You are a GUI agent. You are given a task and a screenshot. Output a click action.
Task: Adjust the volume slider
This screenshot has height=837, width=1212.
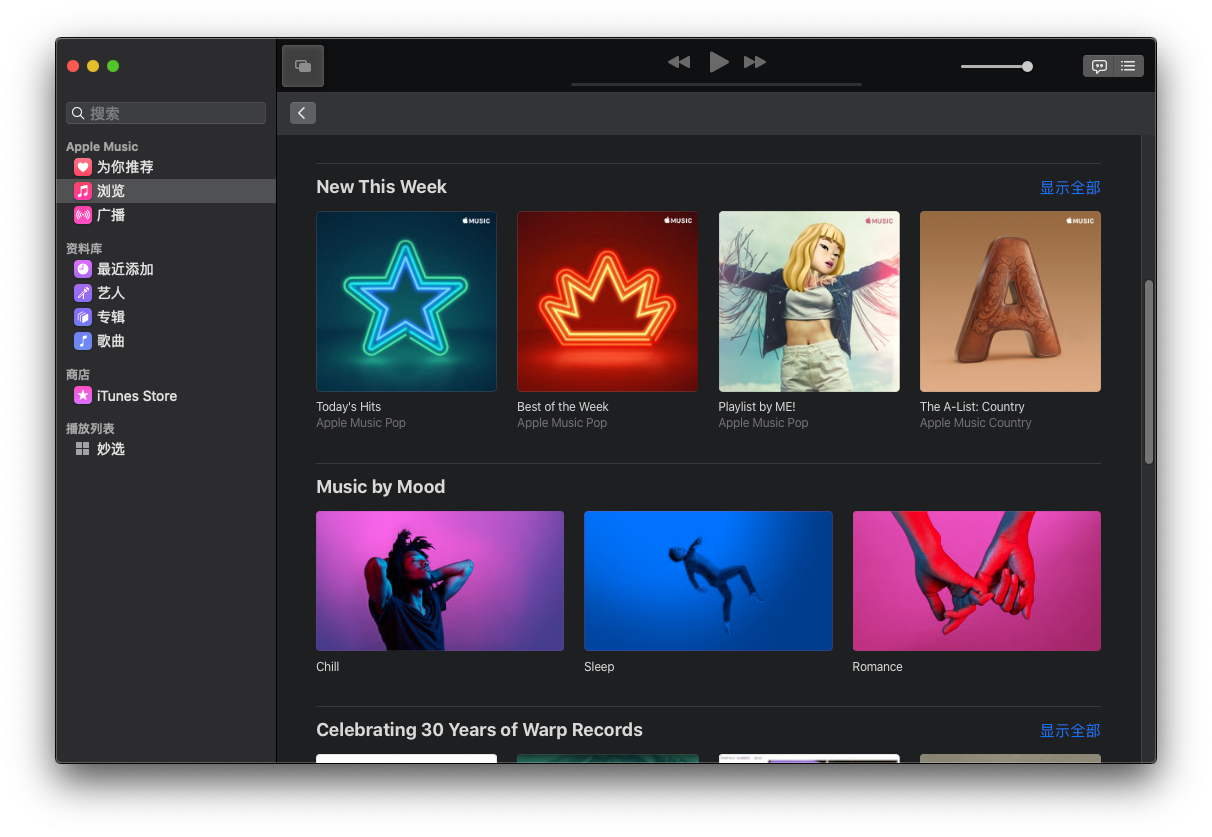pos(996,67)
